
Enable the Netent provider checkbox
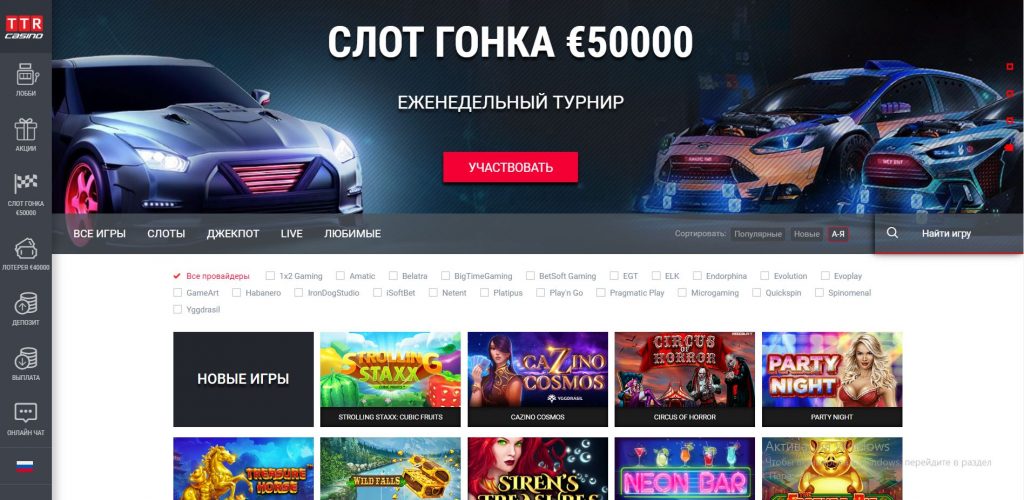click(433, 293)
